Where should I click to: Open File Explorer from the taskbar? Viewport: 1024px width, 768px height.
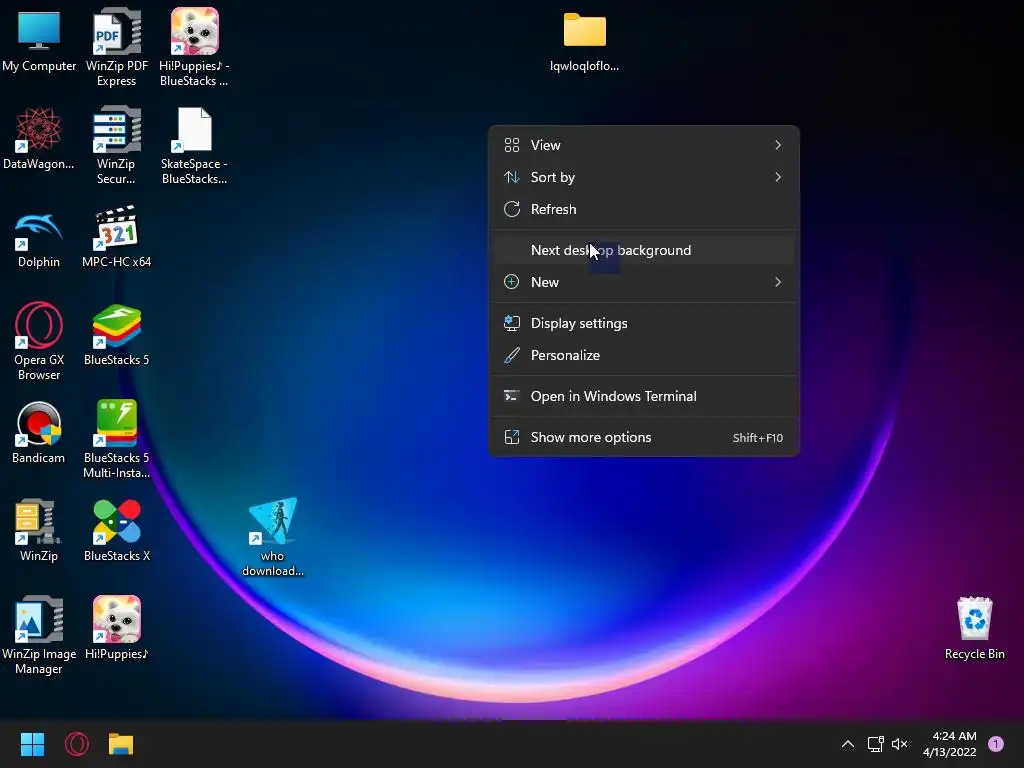click(121, 744)
